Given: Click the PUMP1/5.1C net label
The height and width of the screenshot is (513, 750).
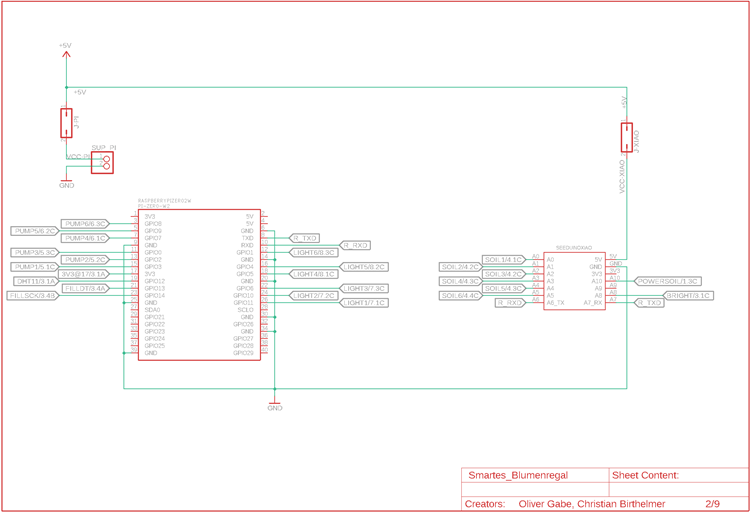Looking at the screenshot, I should click(x=35, y=267).
